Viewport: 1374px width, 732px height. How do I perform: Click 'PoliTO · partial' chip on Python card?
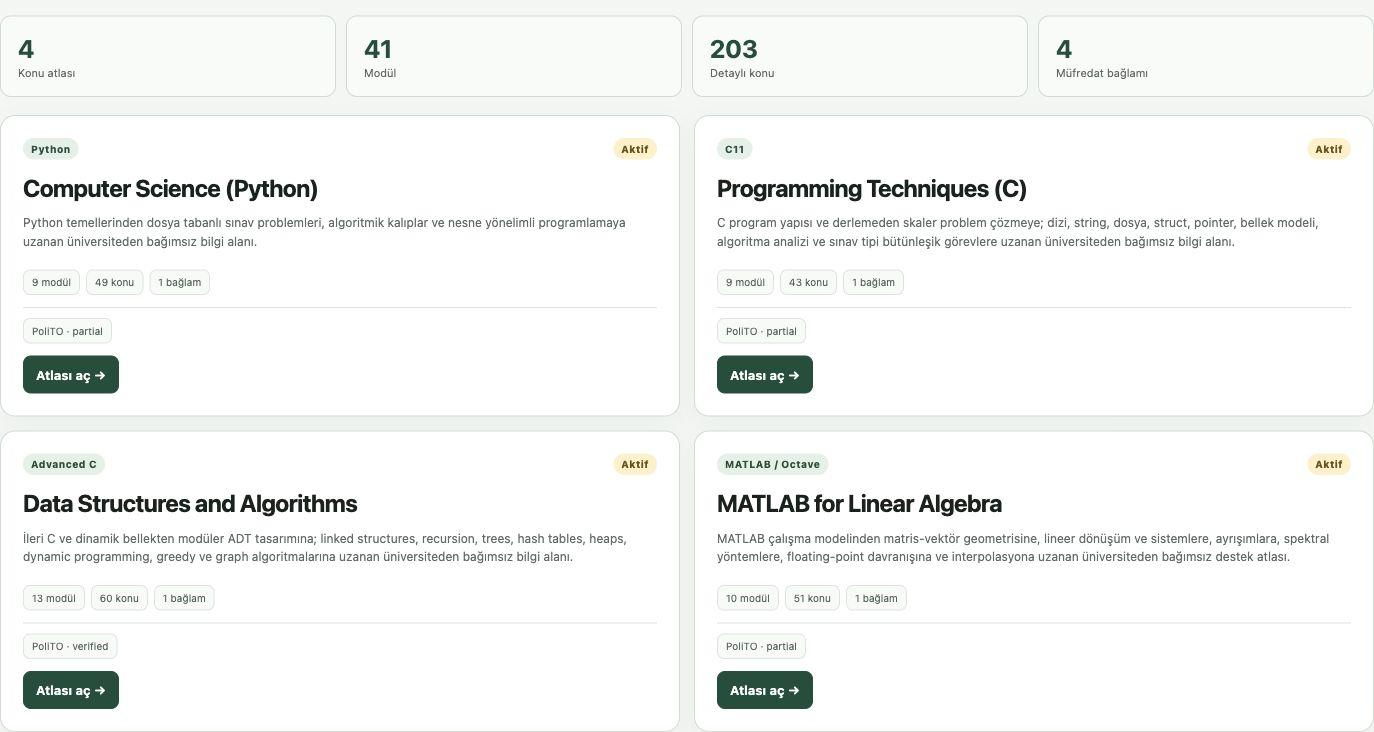tap(67, 331)
